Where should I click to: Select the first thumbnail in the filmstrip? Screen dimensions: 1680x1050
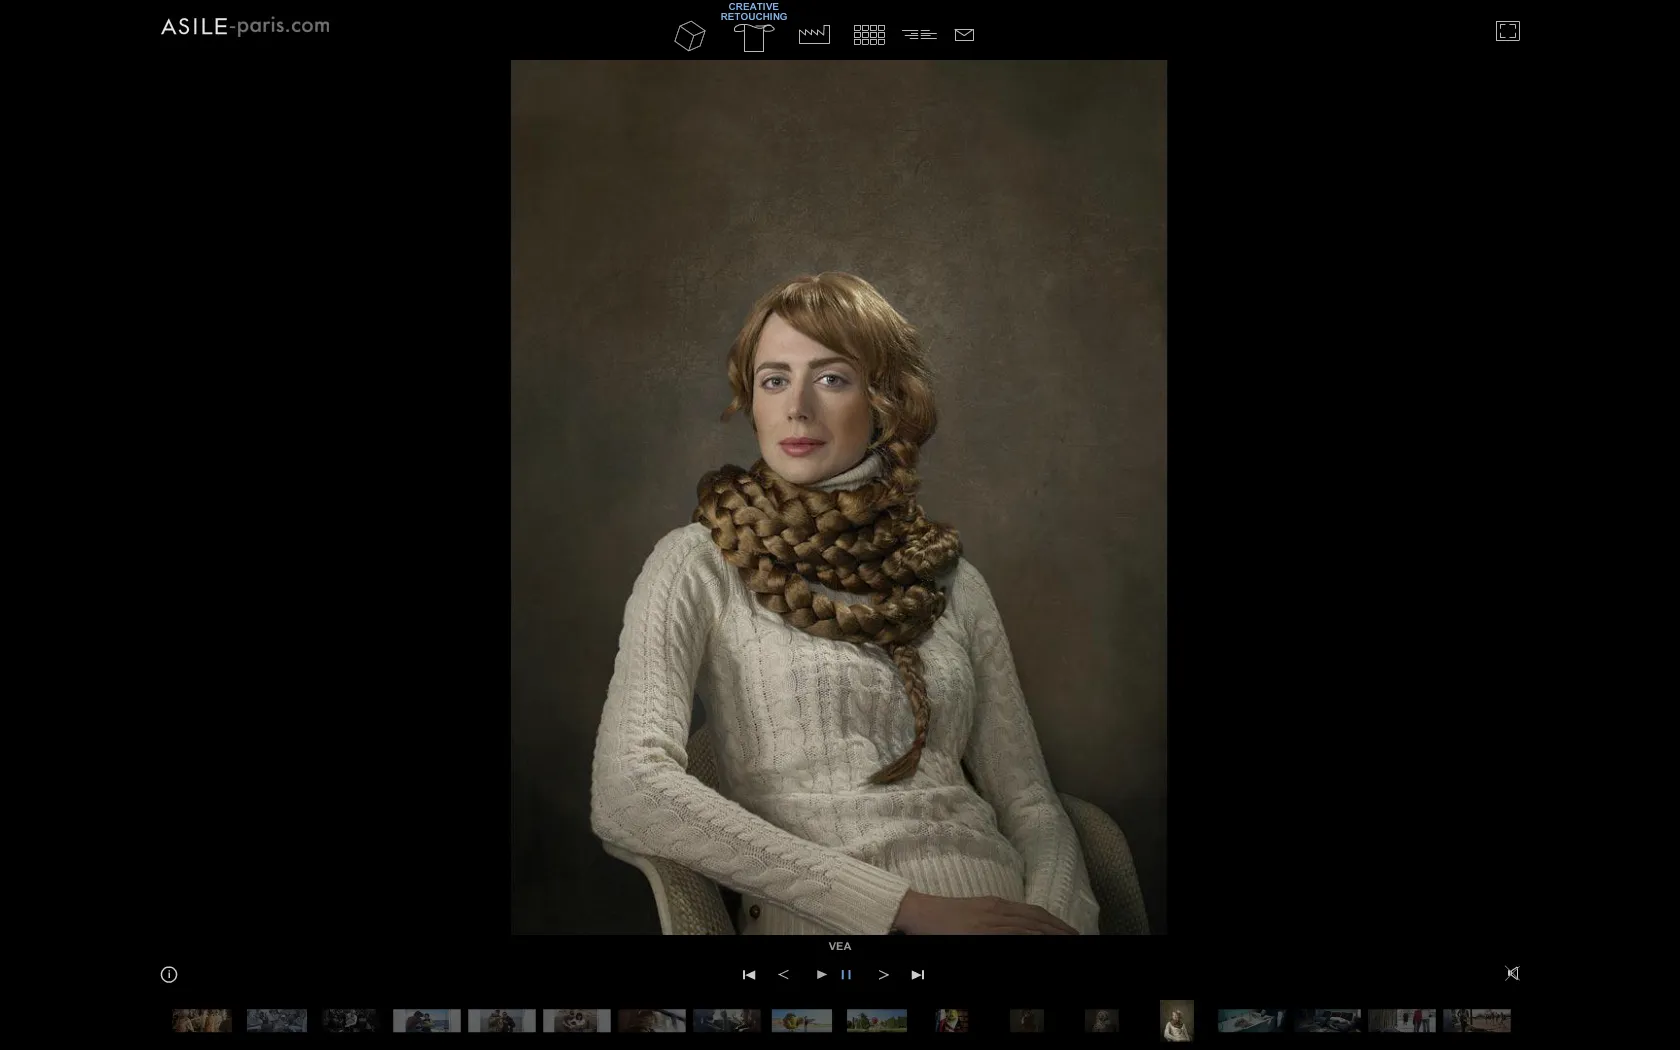tap(202, 1020)
